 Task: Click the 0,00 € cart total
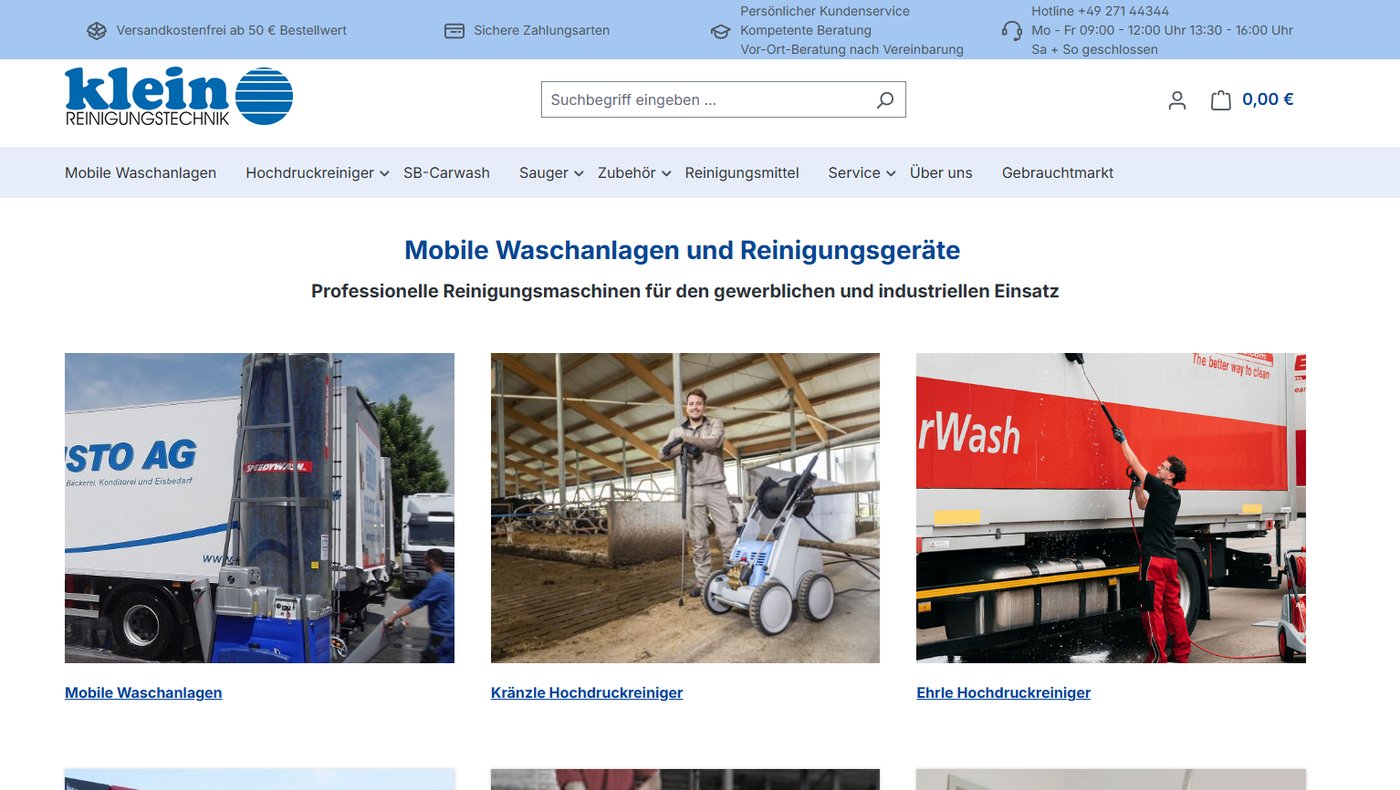click(1268, 99)
